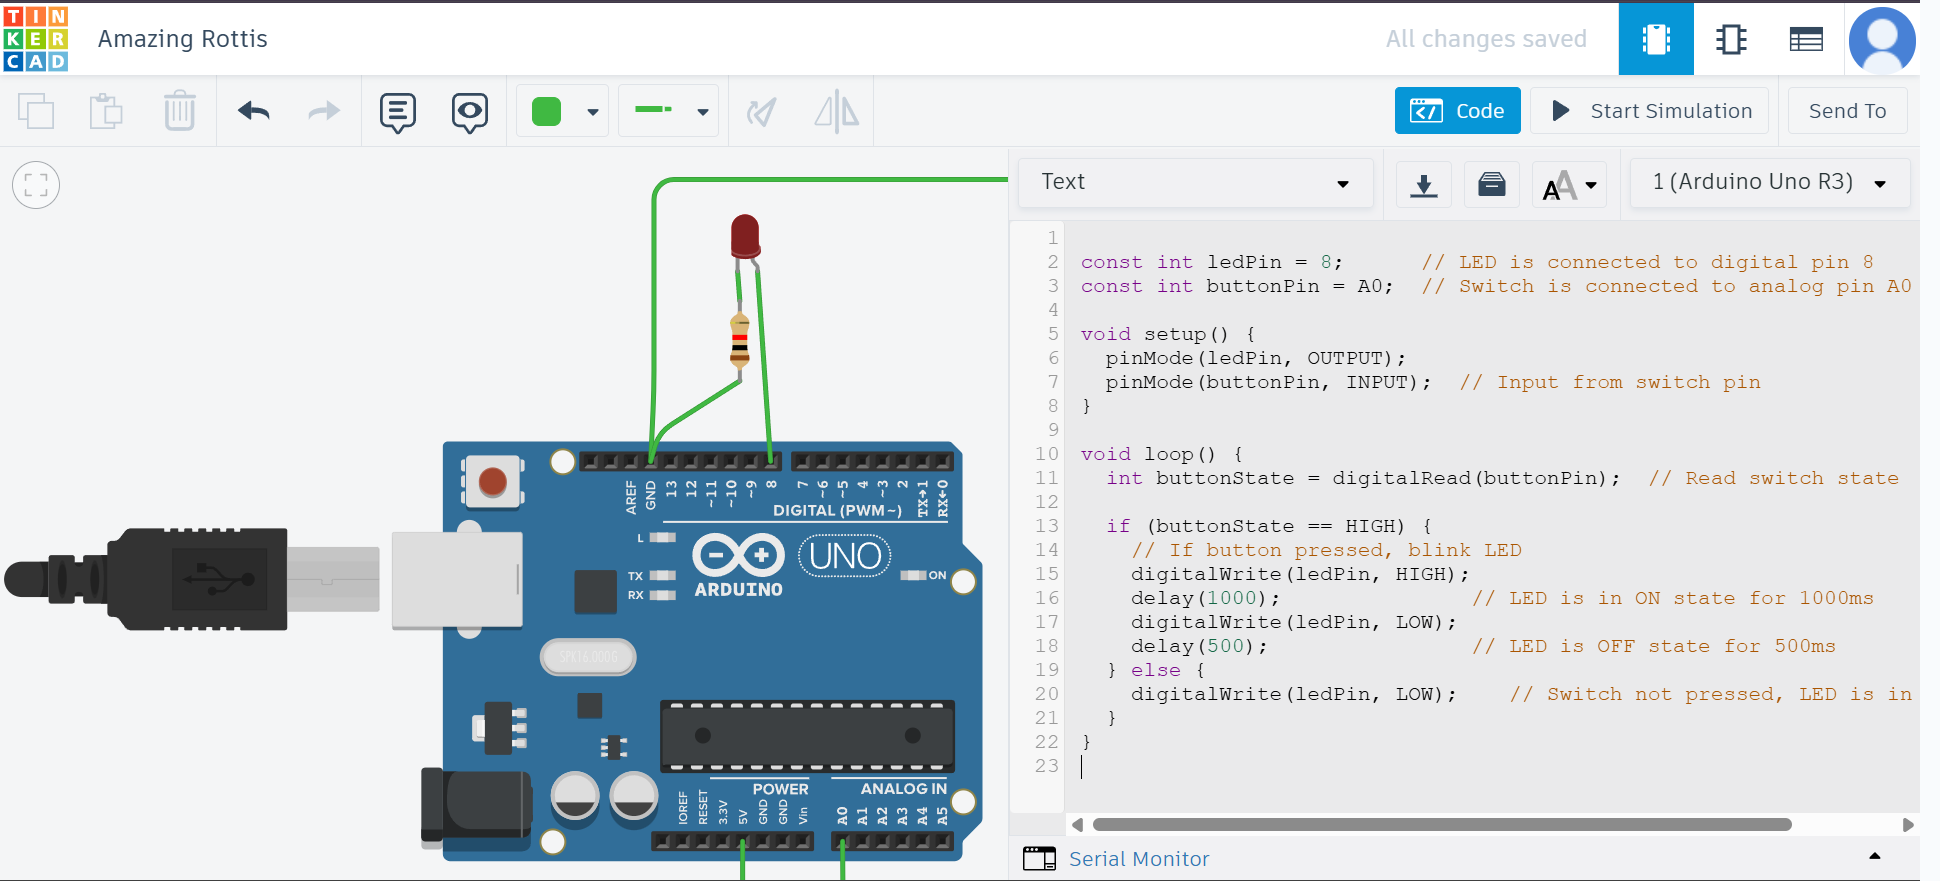Image resolution: width=1940 pixels, height=881 pixels.
Task: Click the rotate component icon
Action: 762,111
